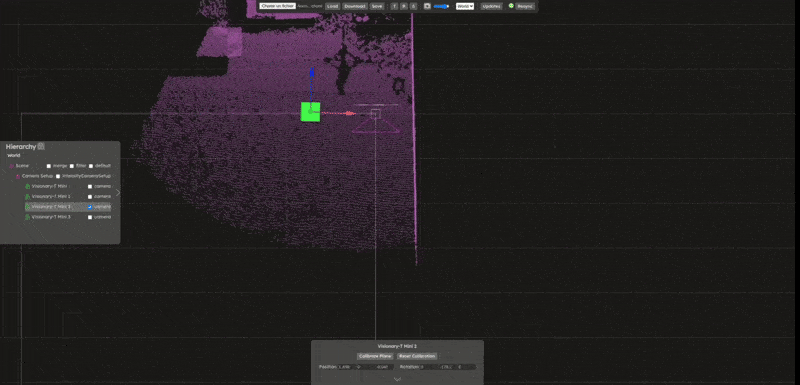Toggle the IntensityCameraSetup checkbox
Viewport: 800px width, 385px height.
point(58,176)
